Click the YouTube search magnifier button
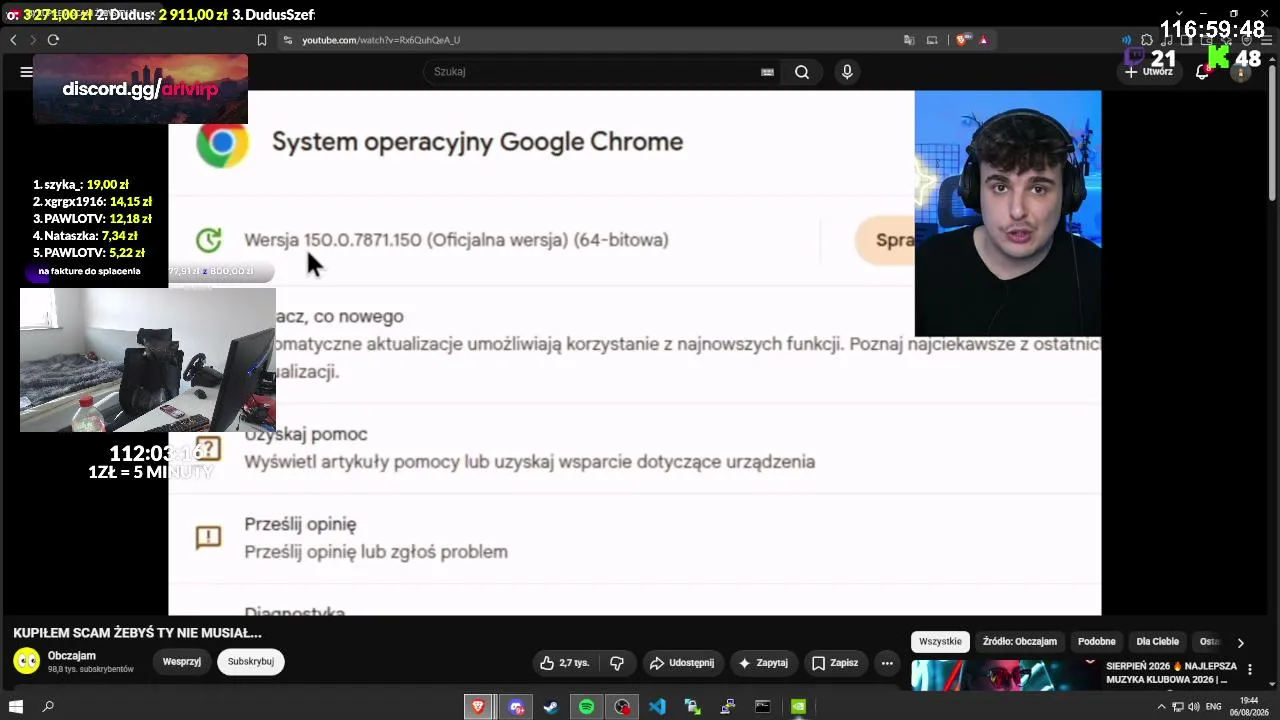This screenshot has width=1280, height=720. (802, 72)
